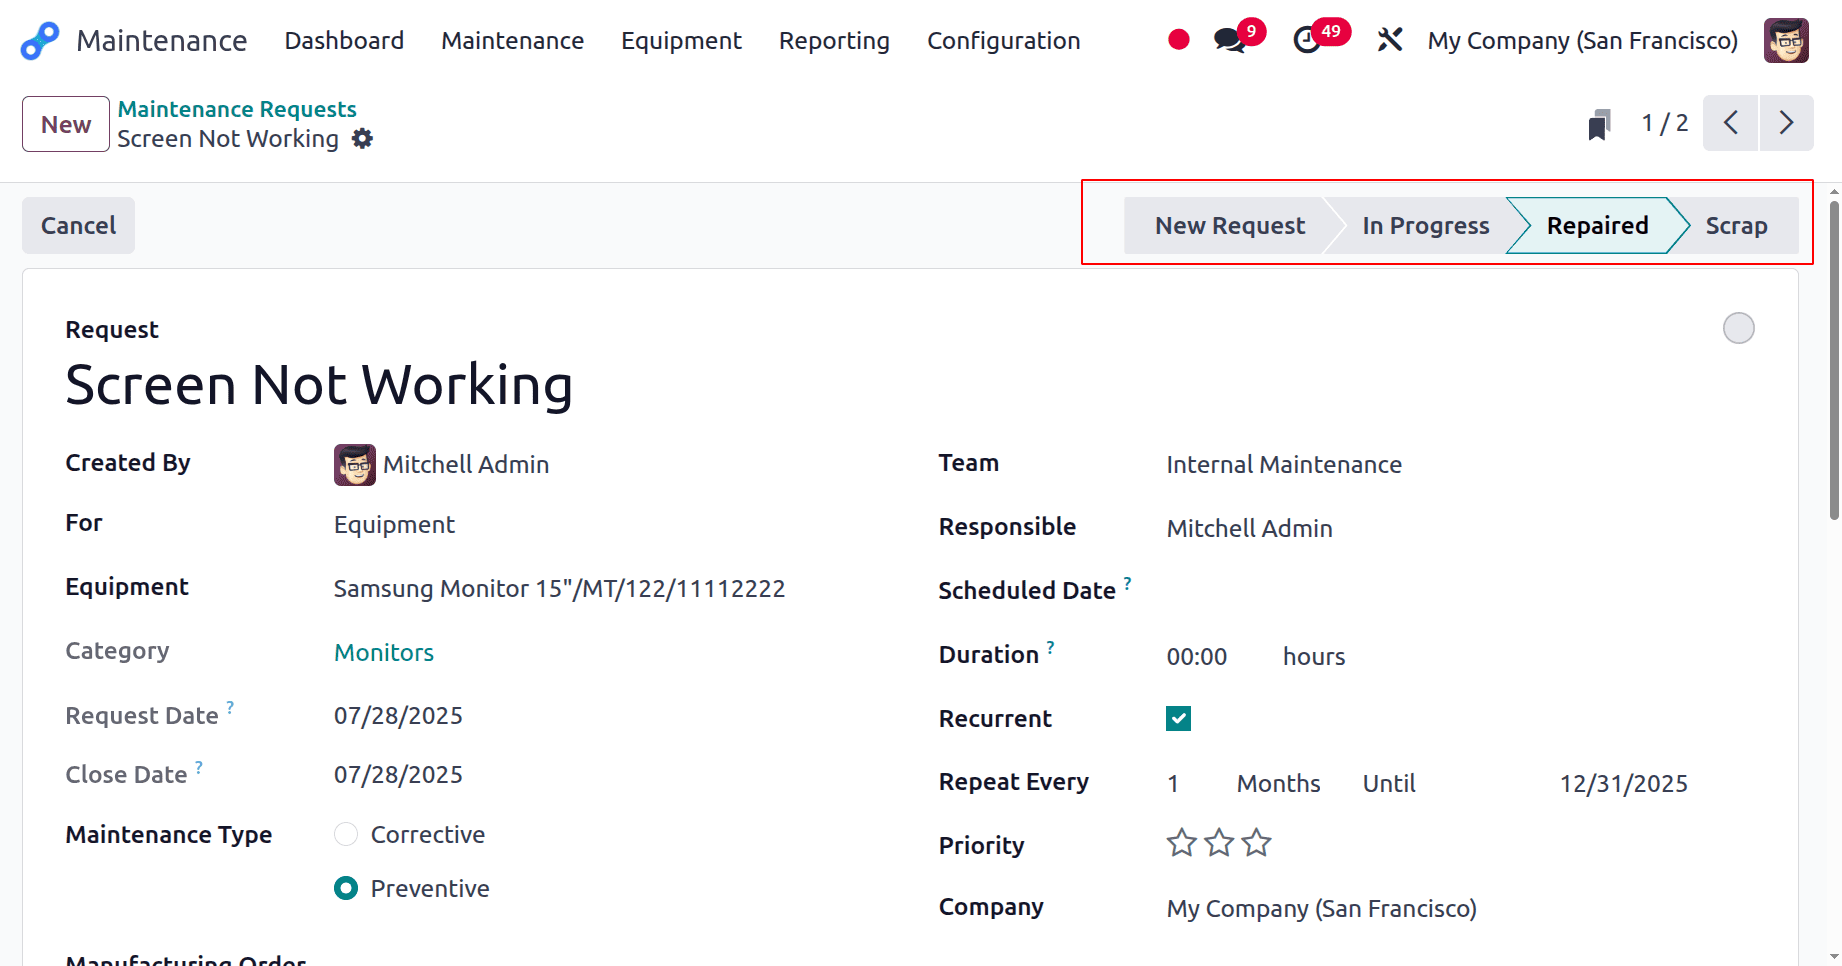Change the Until repeat type
Viewport: 1842px width, 966px height.
tap(1389, 784)
